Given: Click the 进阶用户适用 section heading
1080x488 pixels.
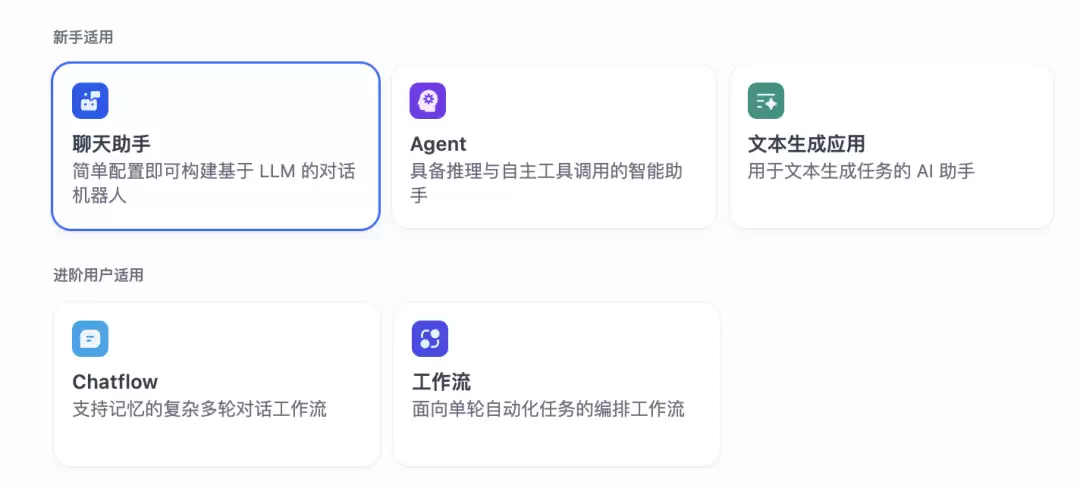Looking at the screenshot, I should [x=98, y=276].
